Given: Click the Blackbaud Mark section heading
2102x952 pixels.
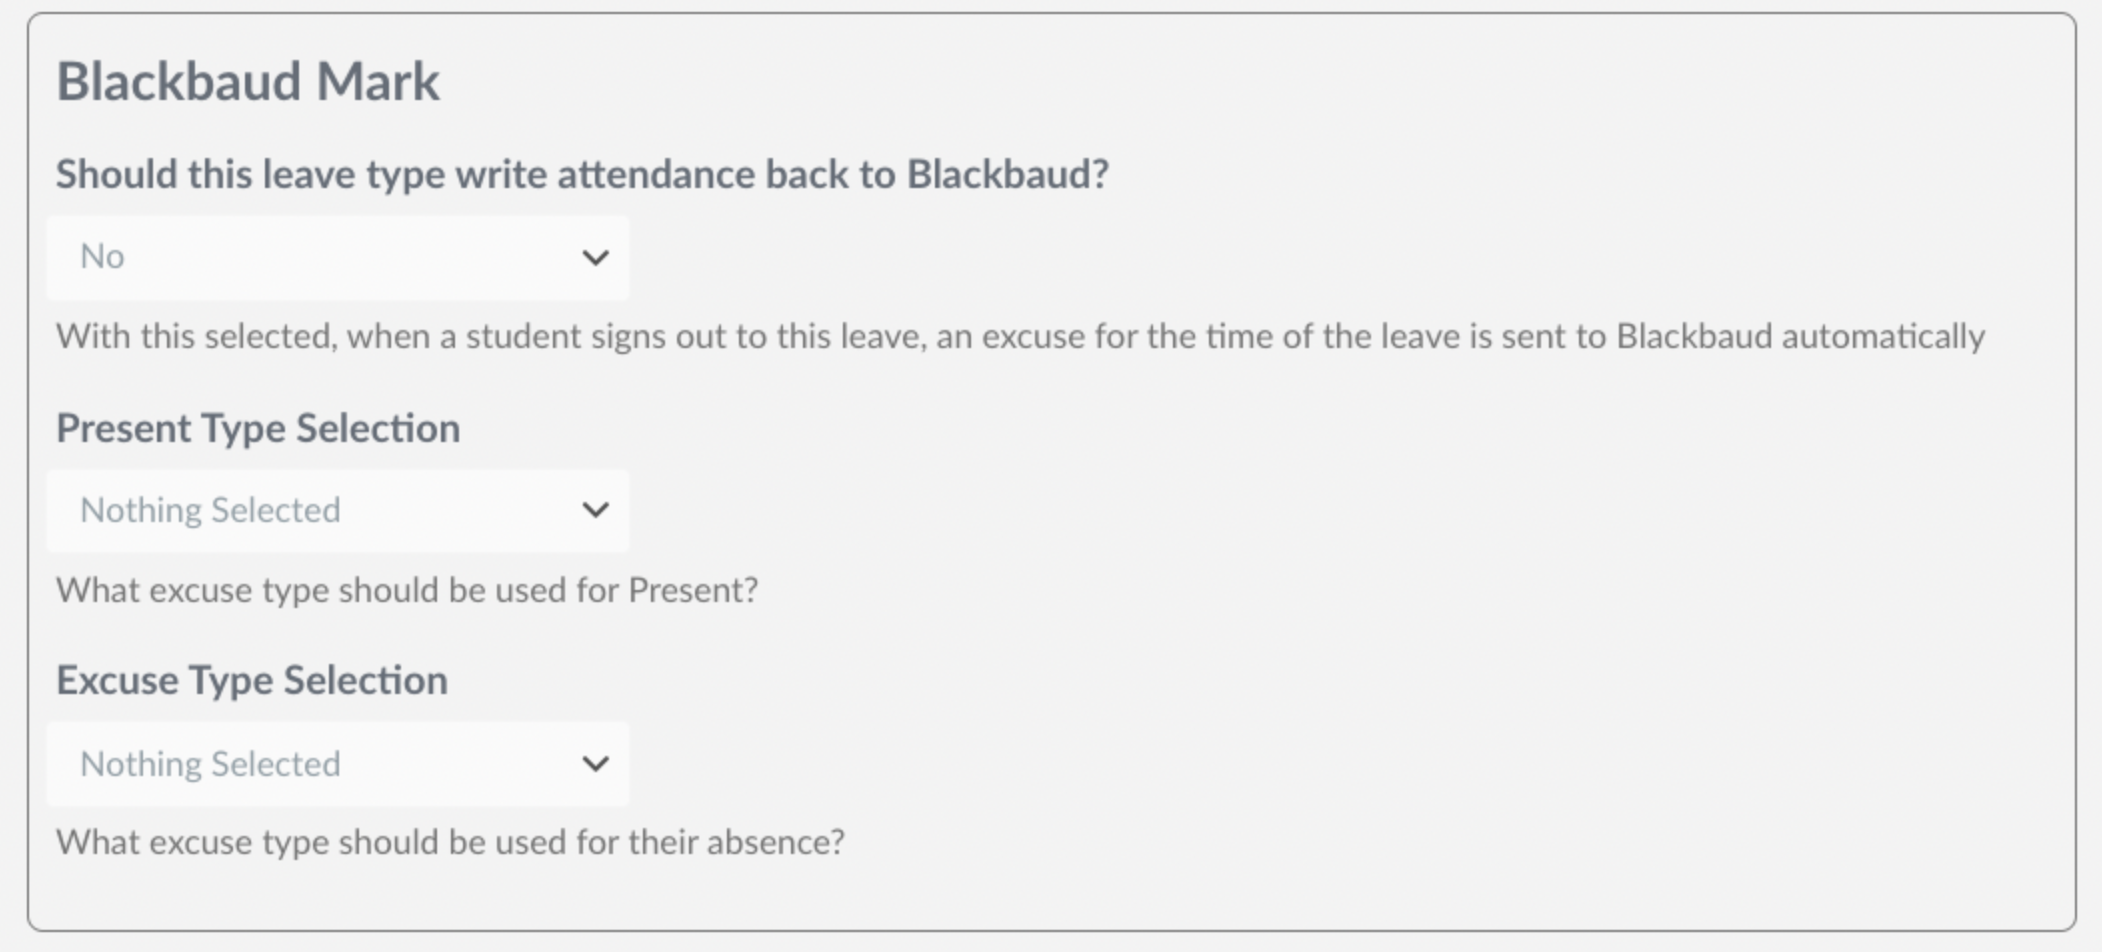Looking at the screenshot, I should pyautogui.click(x=248, y=82).
